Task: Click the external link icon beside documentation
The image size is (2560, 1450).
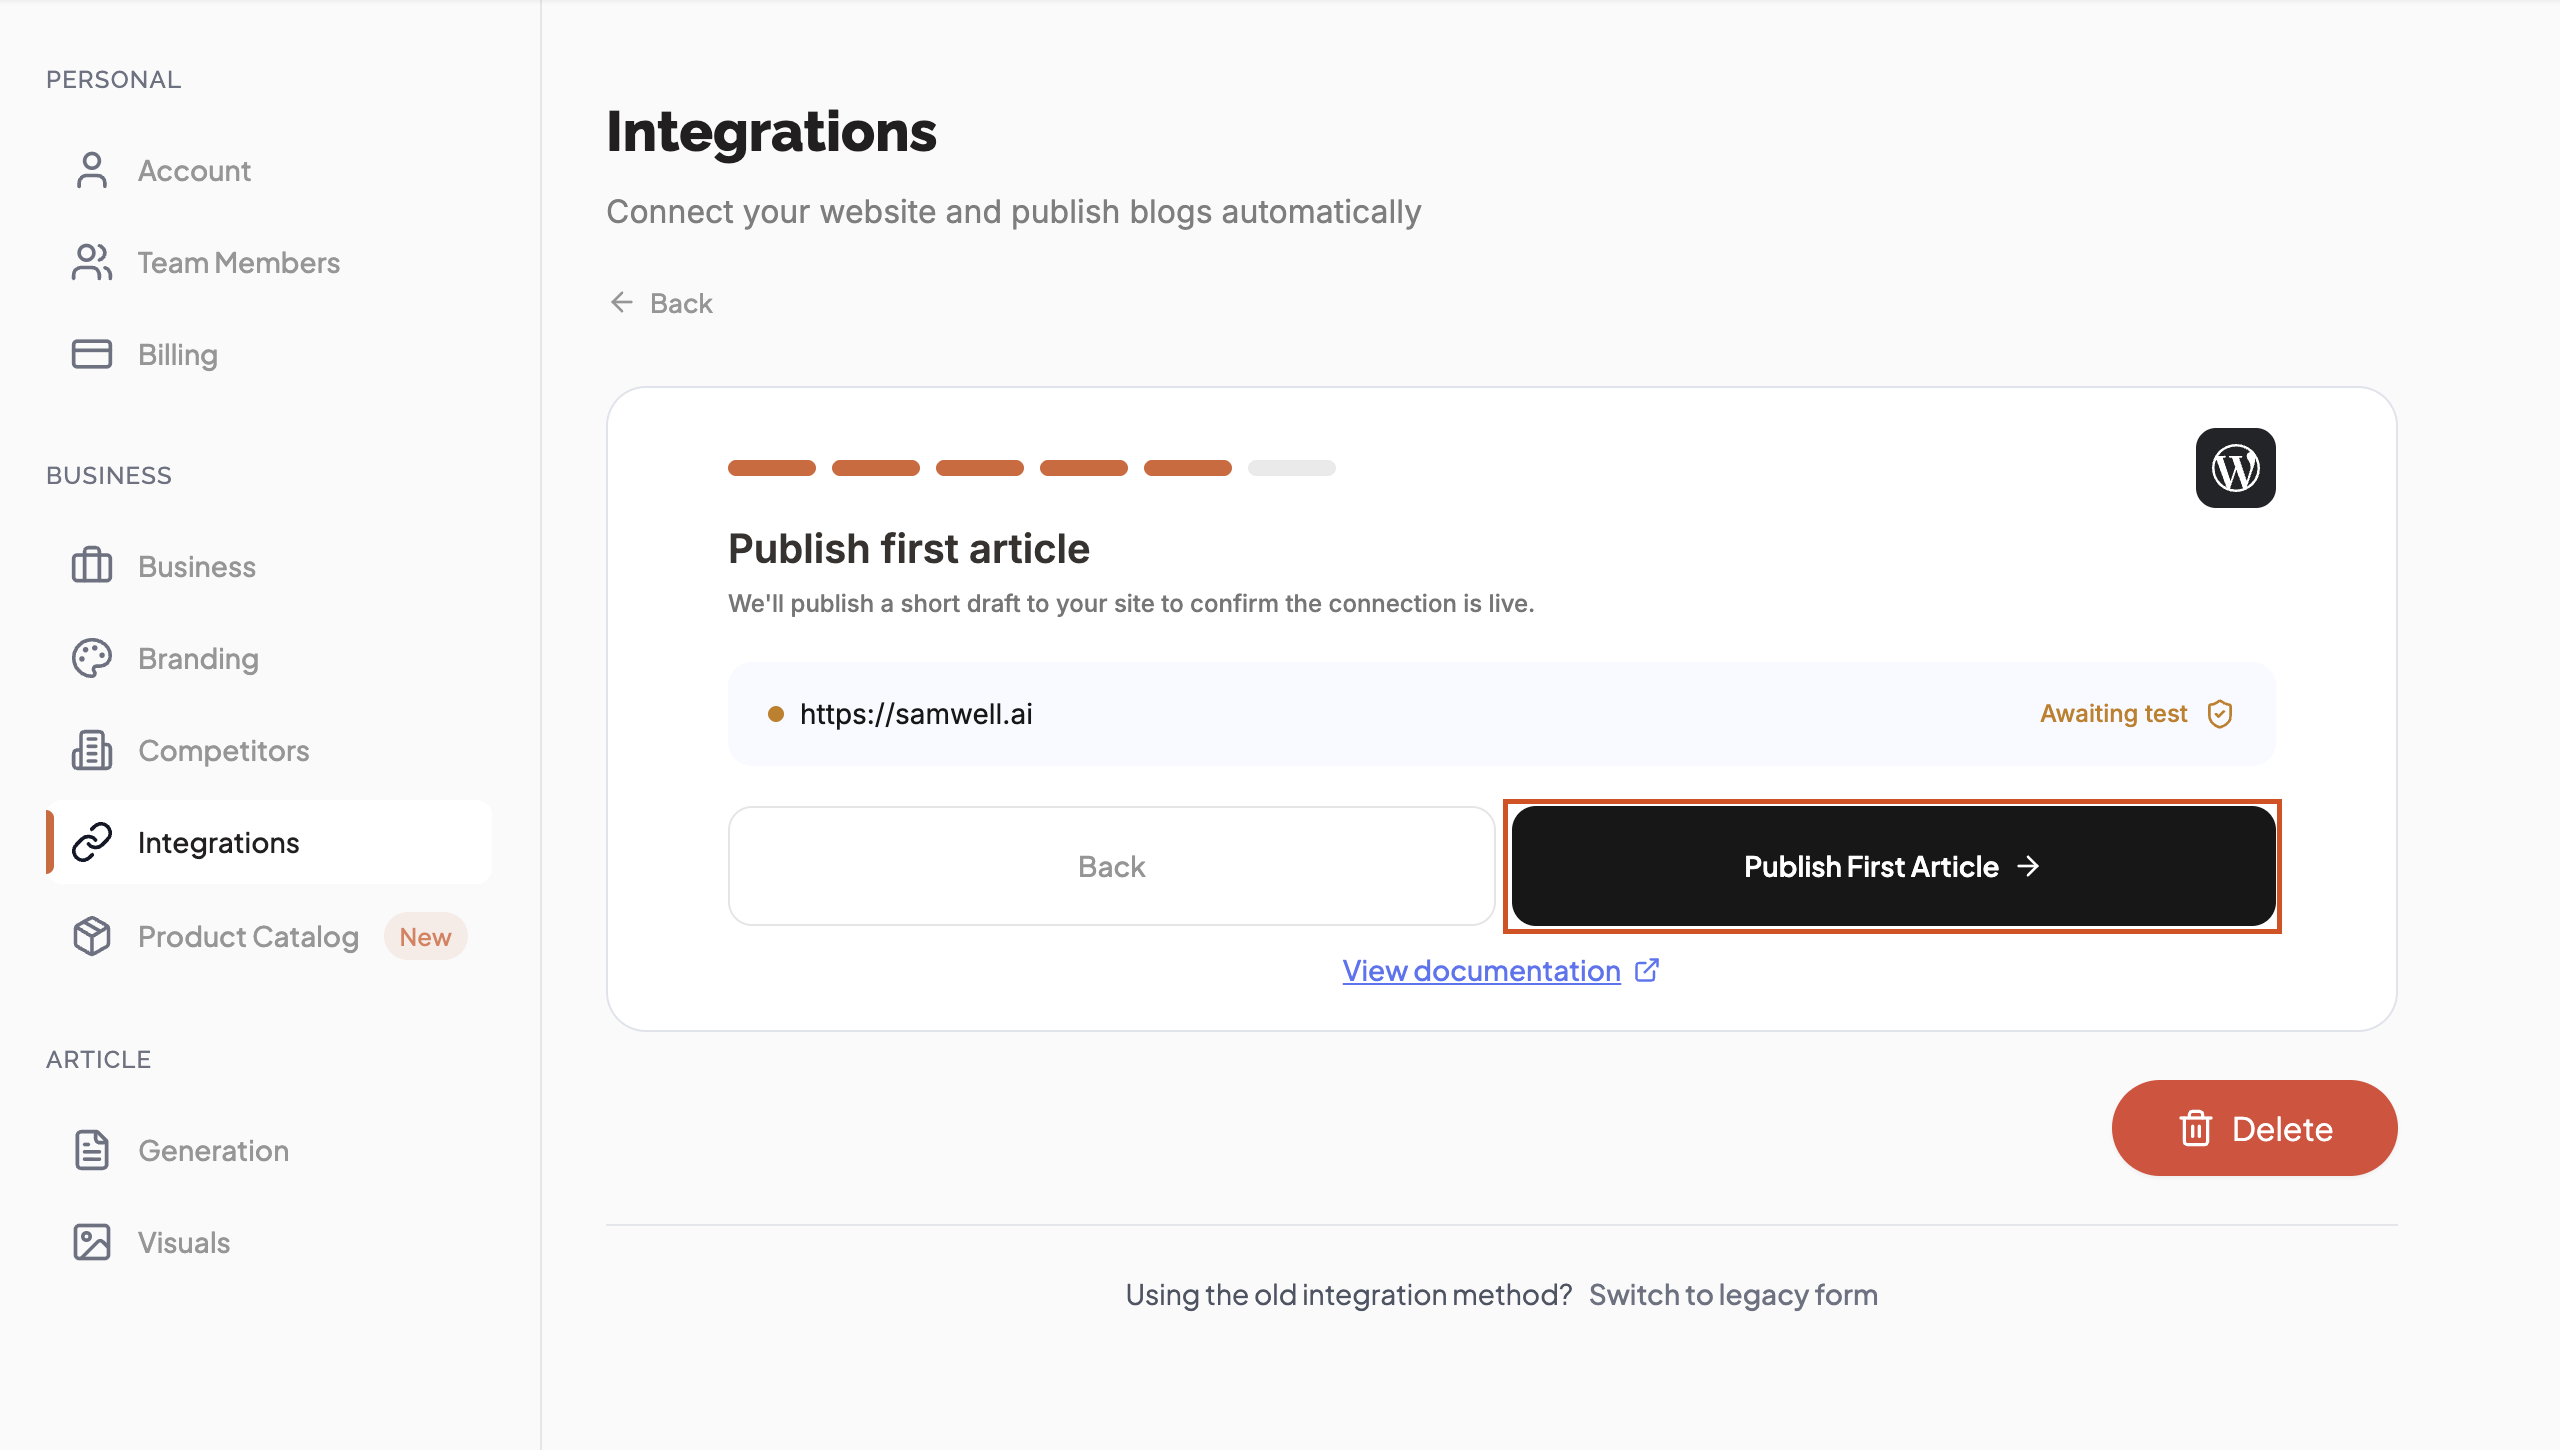Action: click(x=1647, y=970)
